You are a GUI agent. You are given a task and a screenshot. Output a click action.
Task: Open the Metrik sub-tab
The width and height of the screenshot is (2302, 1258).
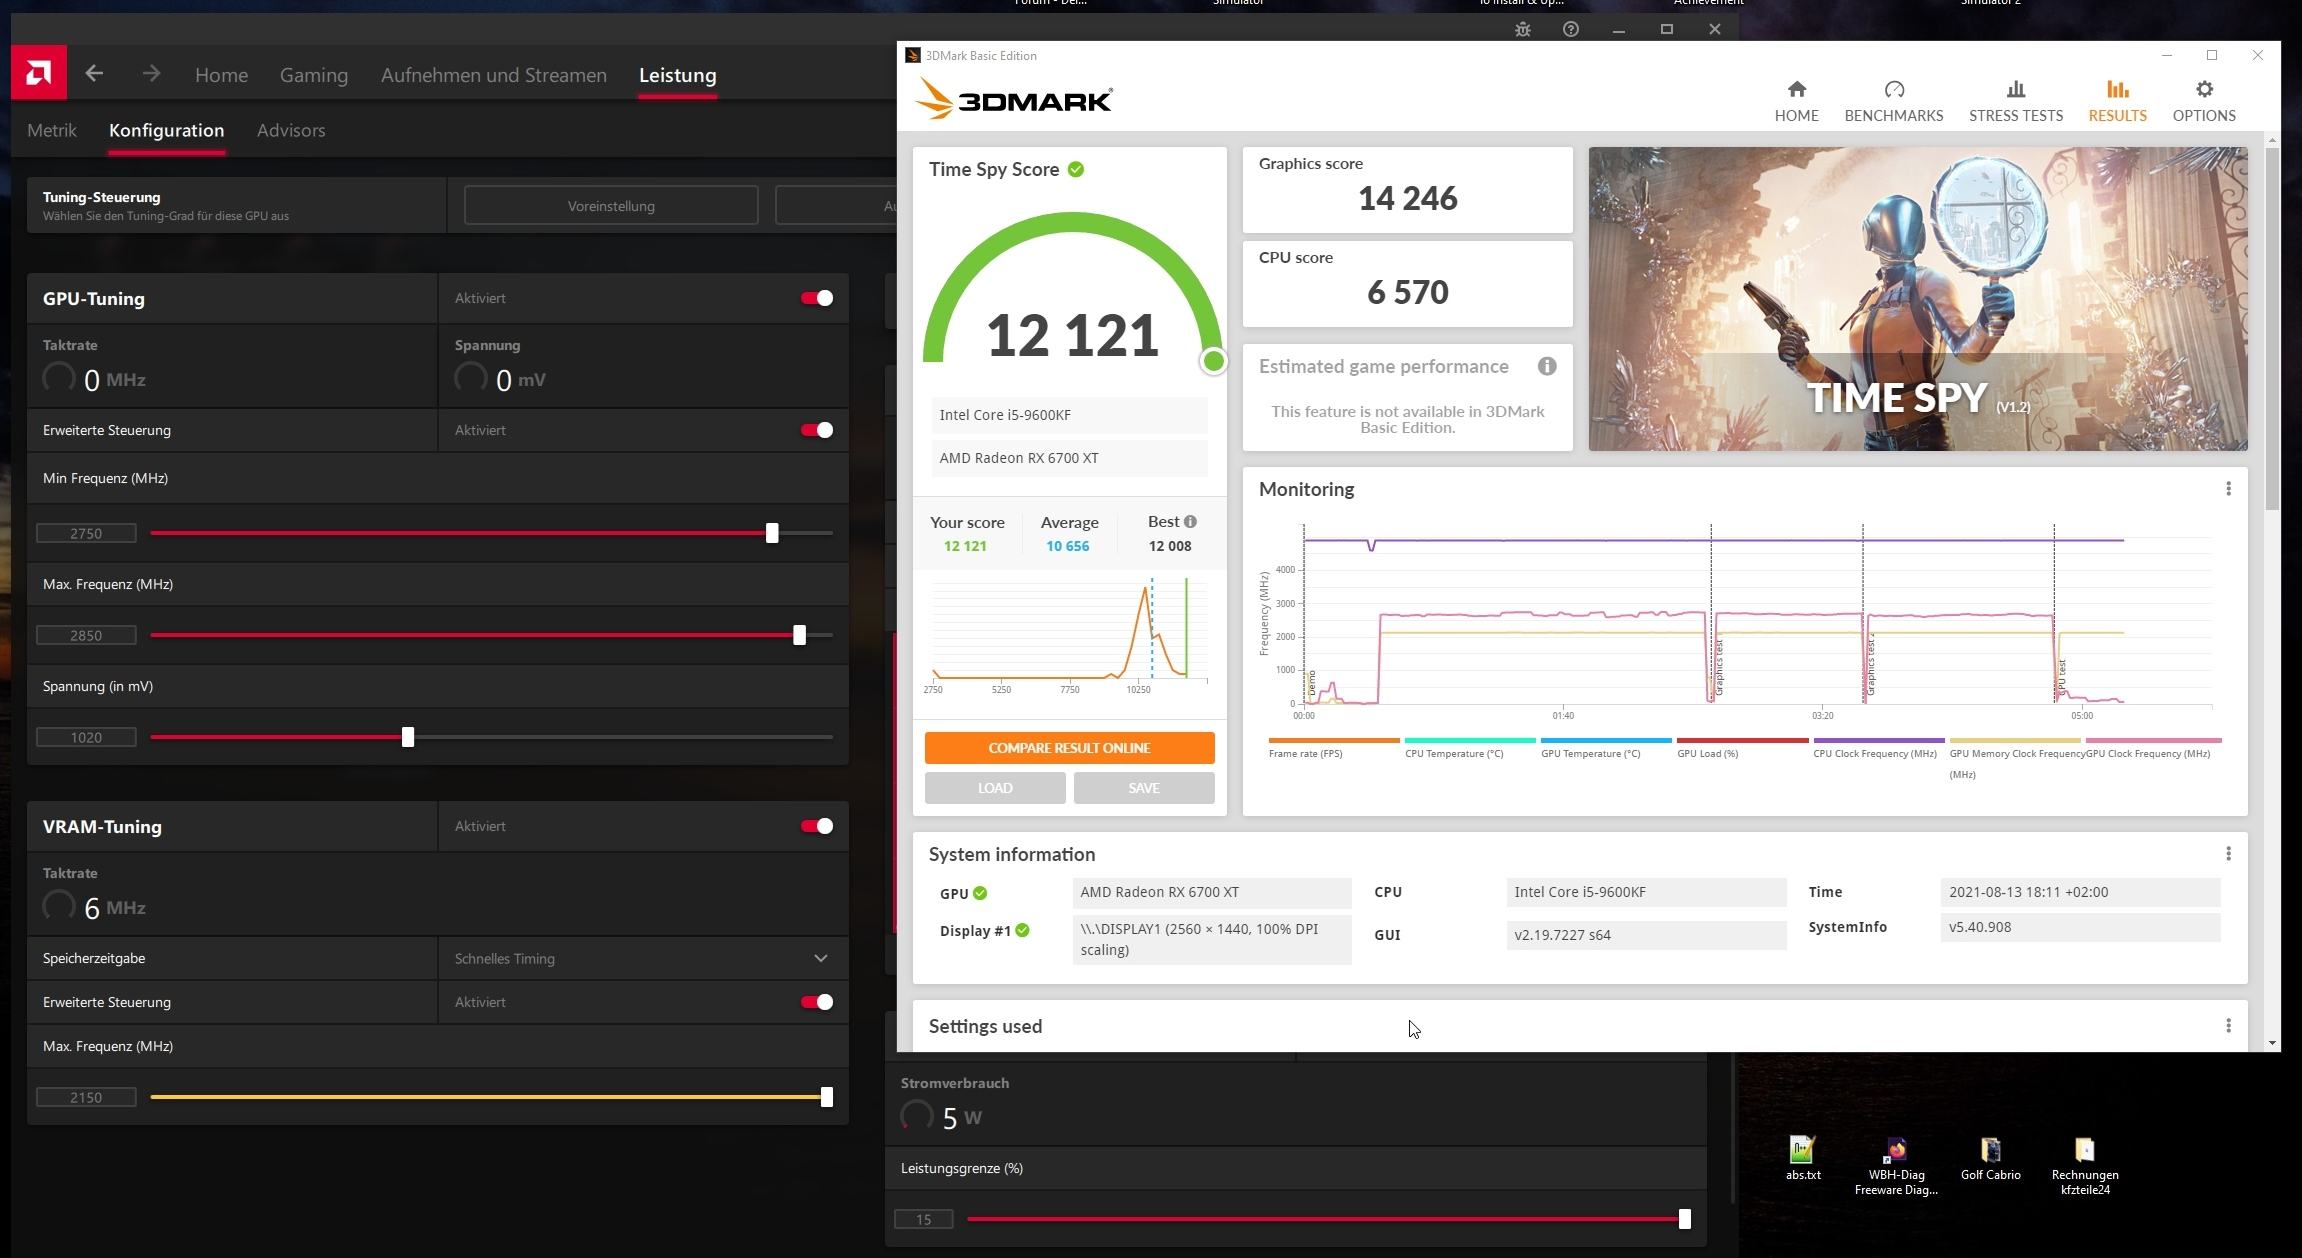tap(52, 130)
